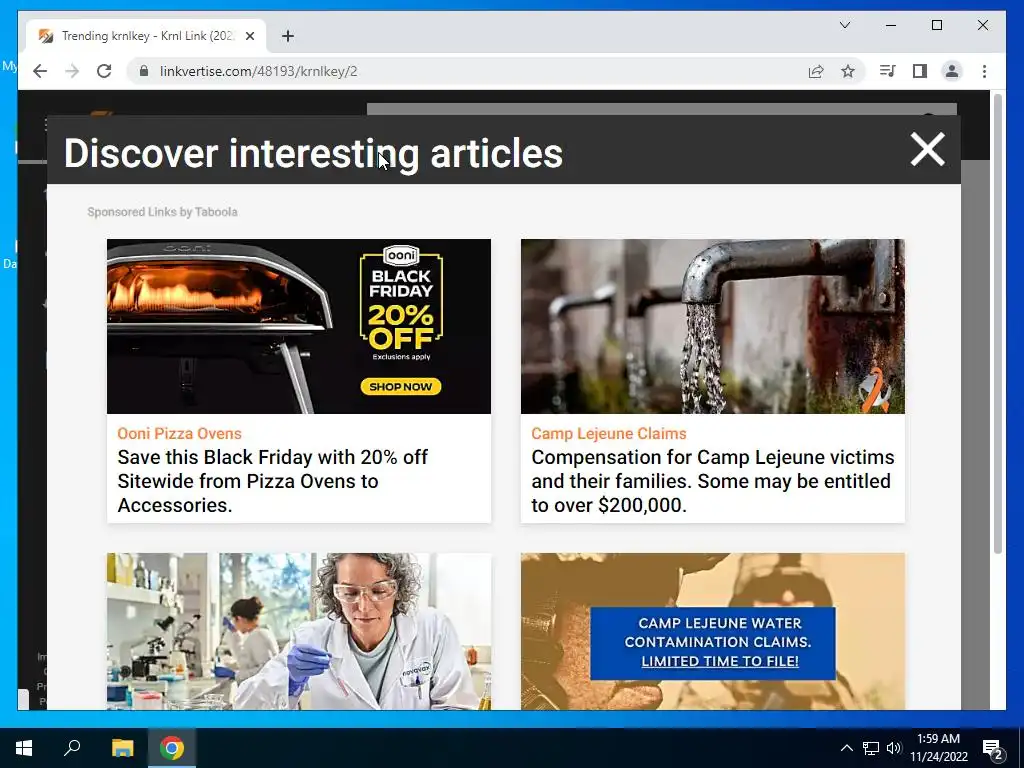Open the notification center icon
Screen dimensions: 1024x768
993,748
